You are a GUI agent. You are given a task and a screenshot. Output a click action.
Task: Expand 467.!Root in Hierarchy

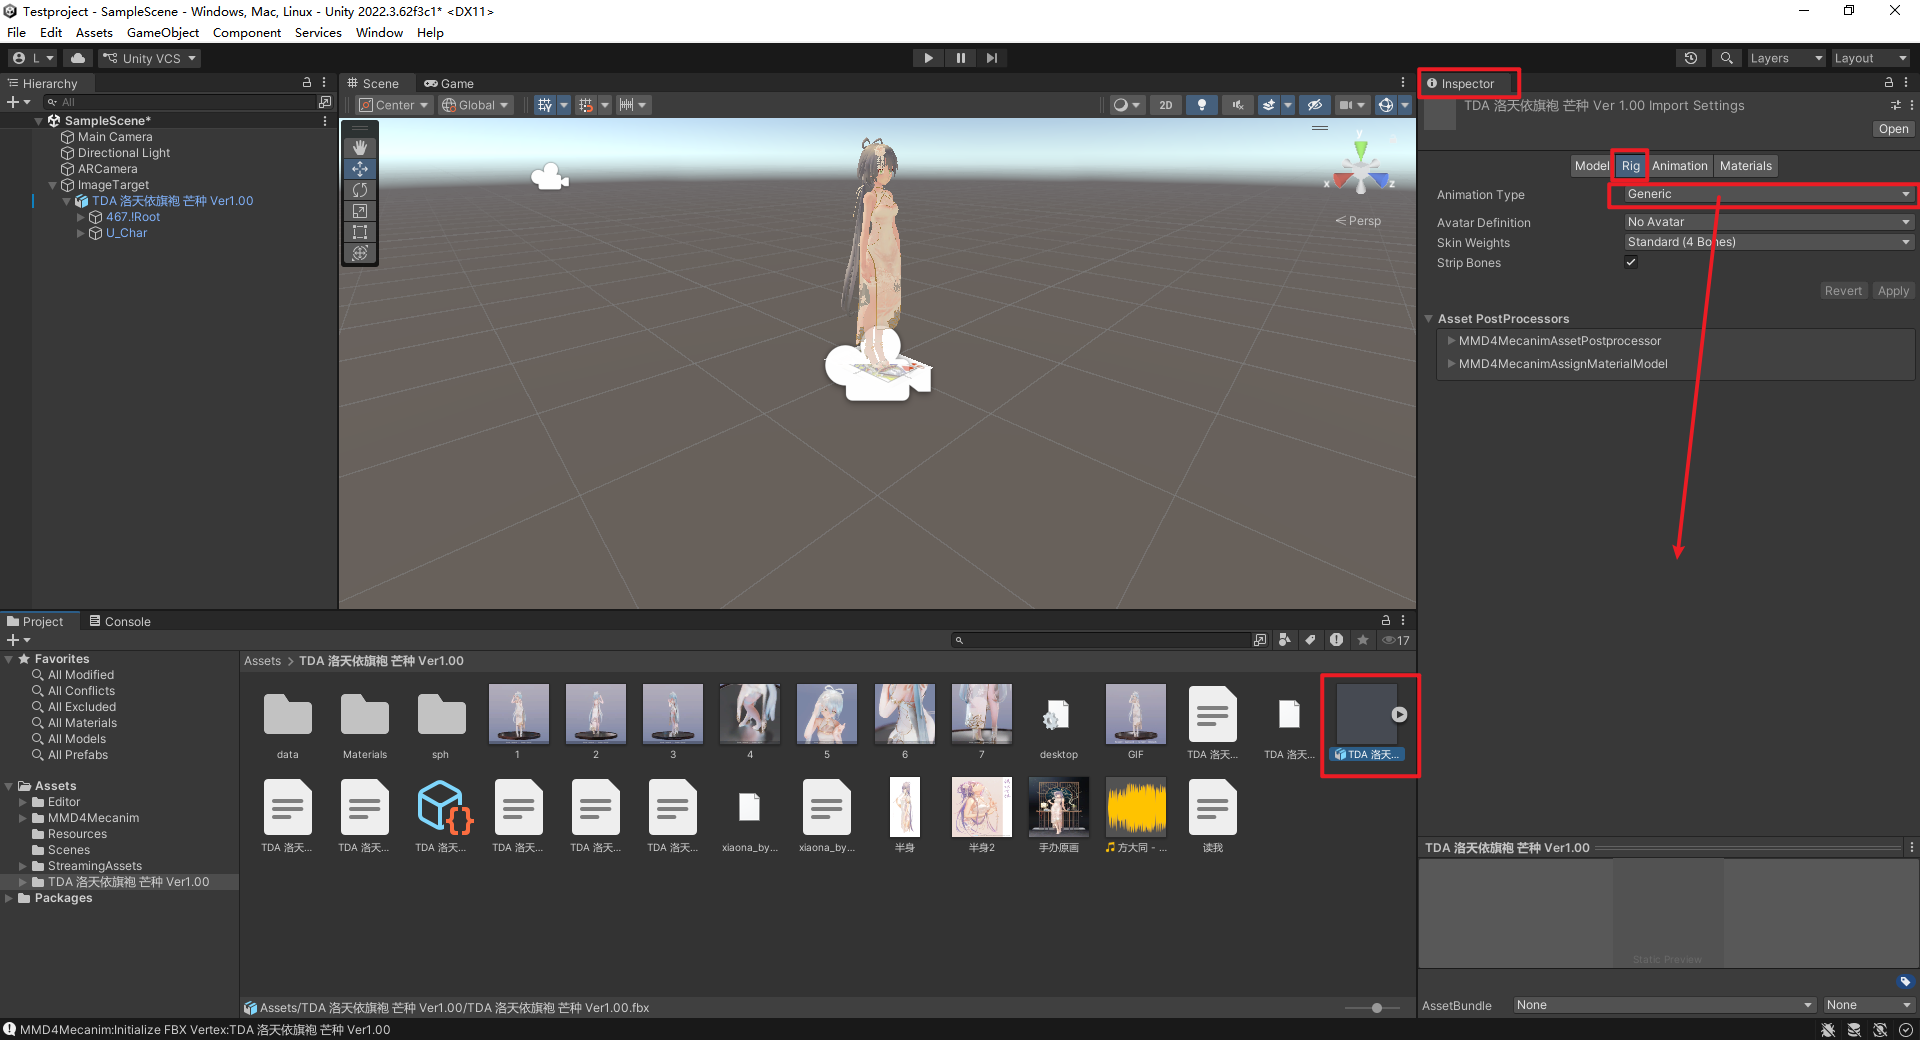pyautogui.click(x=81, y=217)
